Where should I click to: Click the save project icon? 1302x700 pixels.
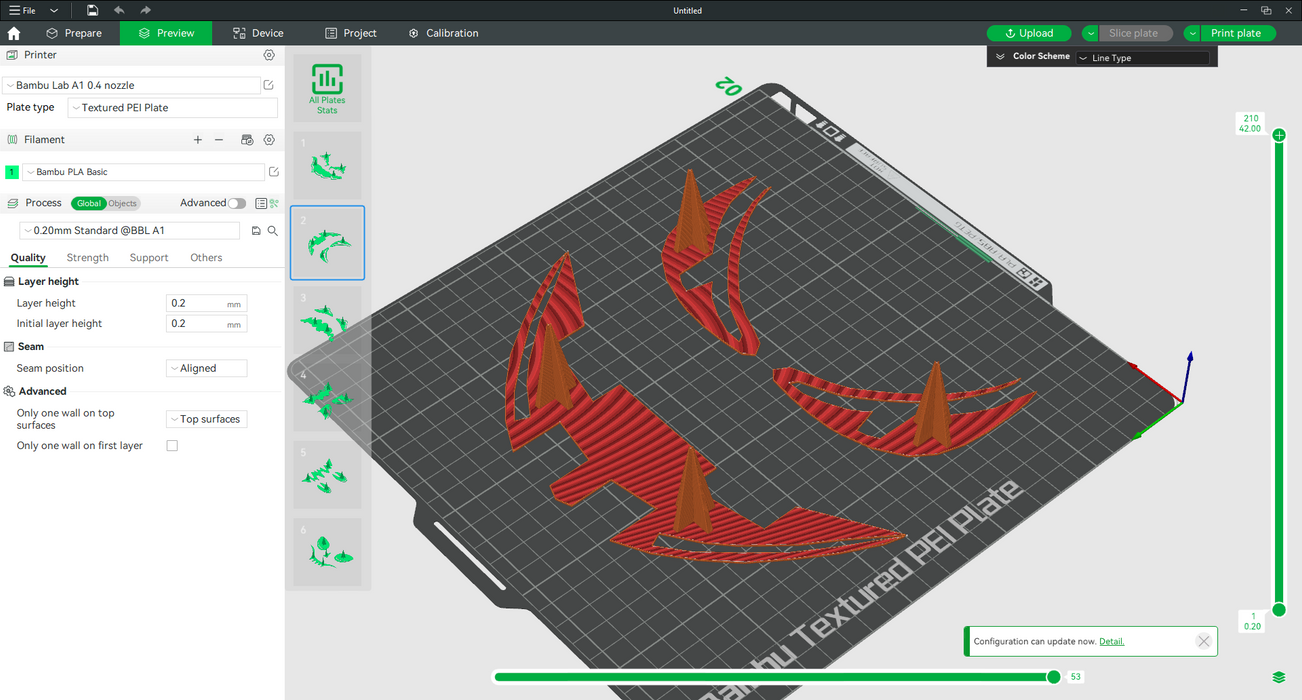pos(92,10)
